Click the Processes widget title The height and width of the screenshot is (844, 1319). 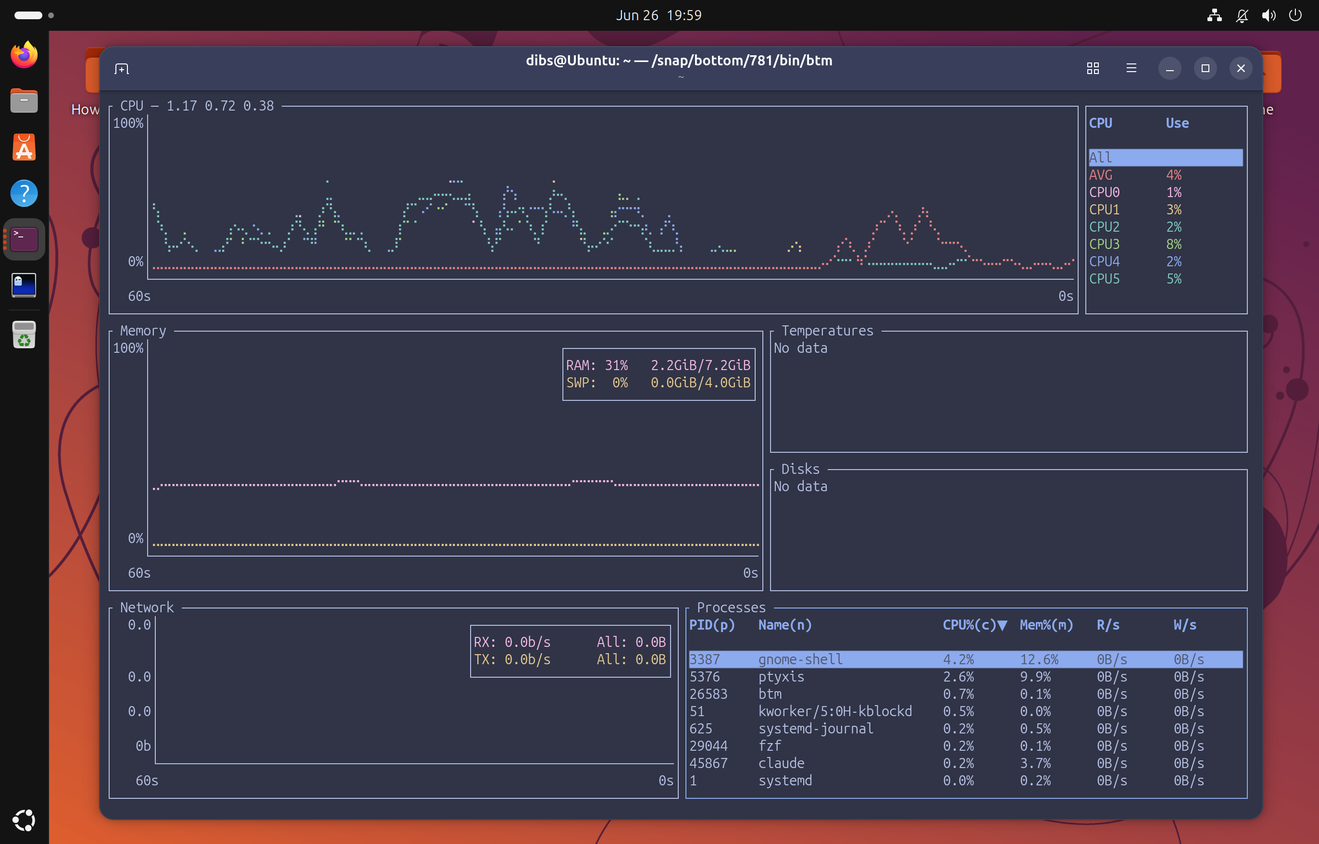point(731,608)
